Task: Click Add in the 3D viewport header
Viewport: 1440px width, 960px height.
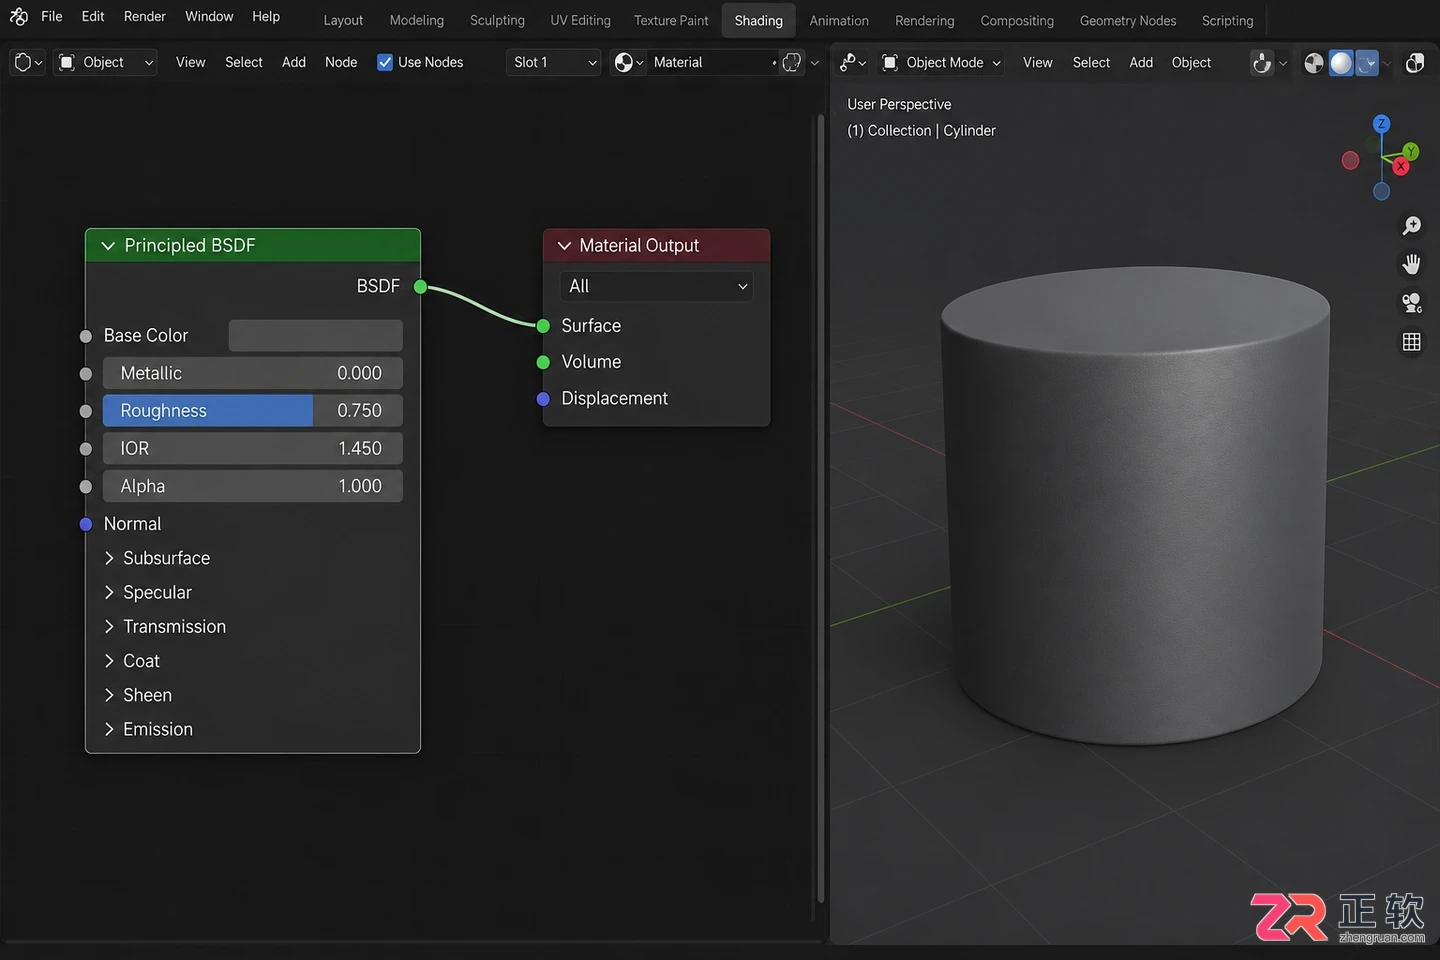Action: (x=1141, y=62)
